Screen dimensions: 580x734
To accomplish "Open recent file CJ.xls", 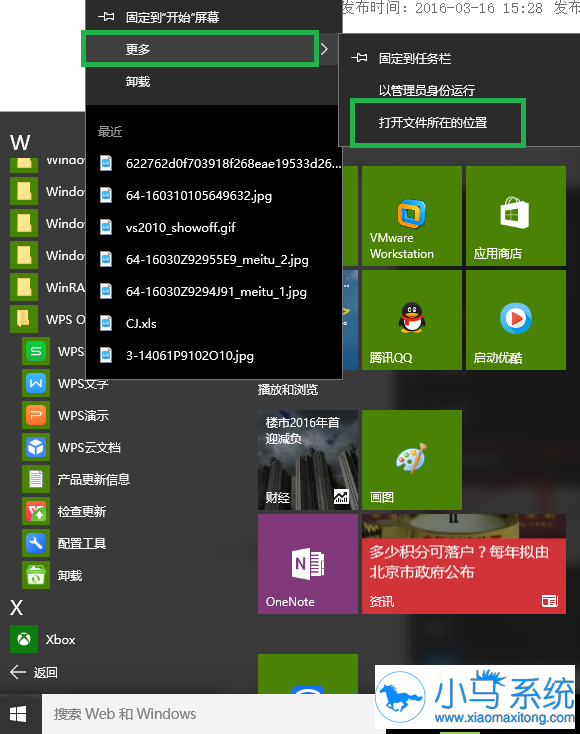I will pyautogui.click(x=214, y=323).
